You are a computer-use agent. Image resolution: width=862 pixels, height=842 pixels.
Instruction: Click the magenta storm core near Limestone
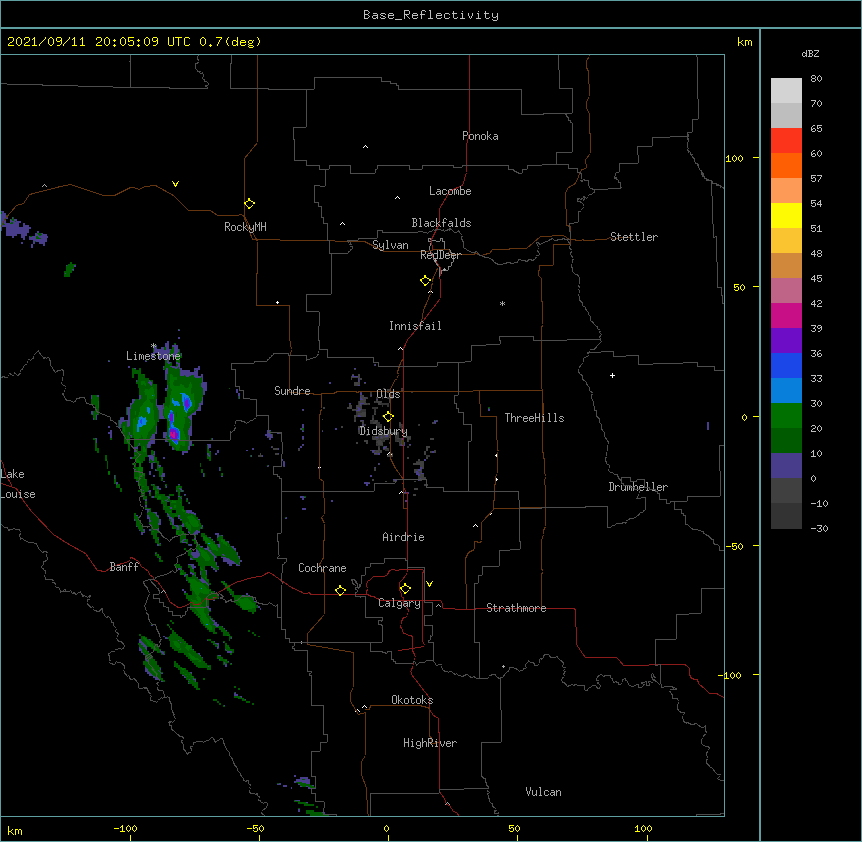pyautogui.click(x=174, y=434)
